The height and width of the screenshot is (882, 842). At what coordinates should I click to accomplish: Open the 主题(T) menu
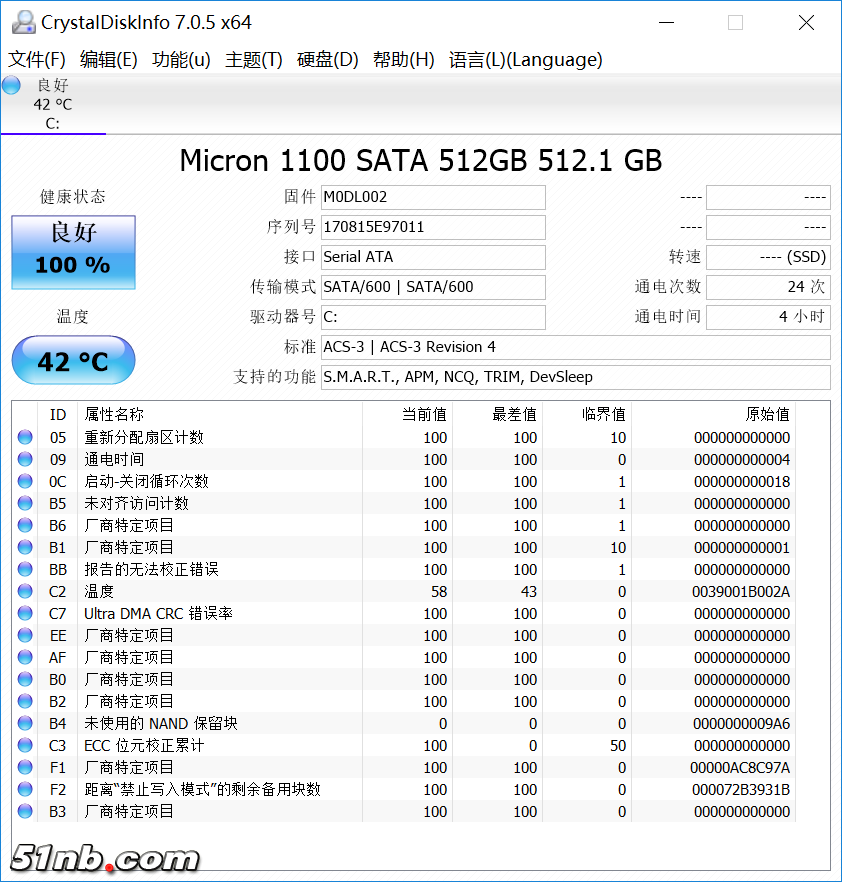coord(254,60)
